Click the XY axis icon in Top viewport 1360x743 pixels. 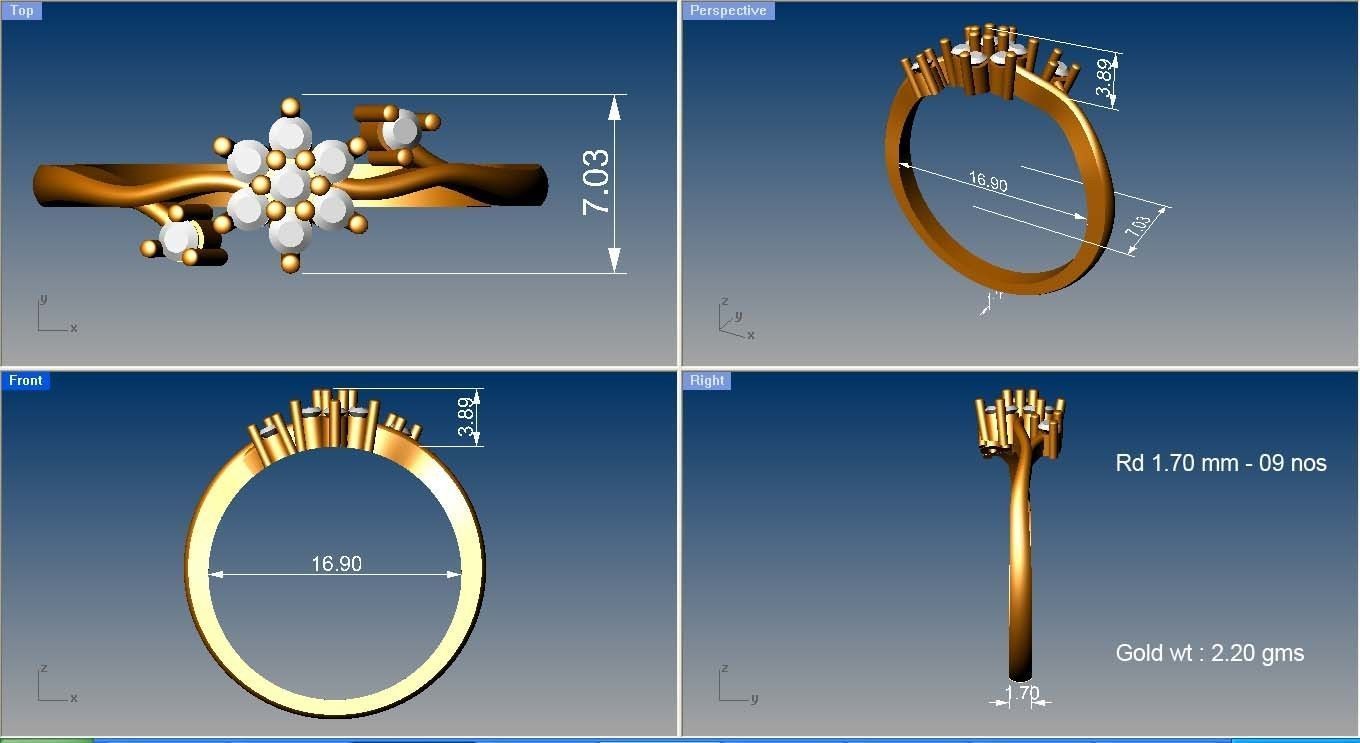point(57,314)
